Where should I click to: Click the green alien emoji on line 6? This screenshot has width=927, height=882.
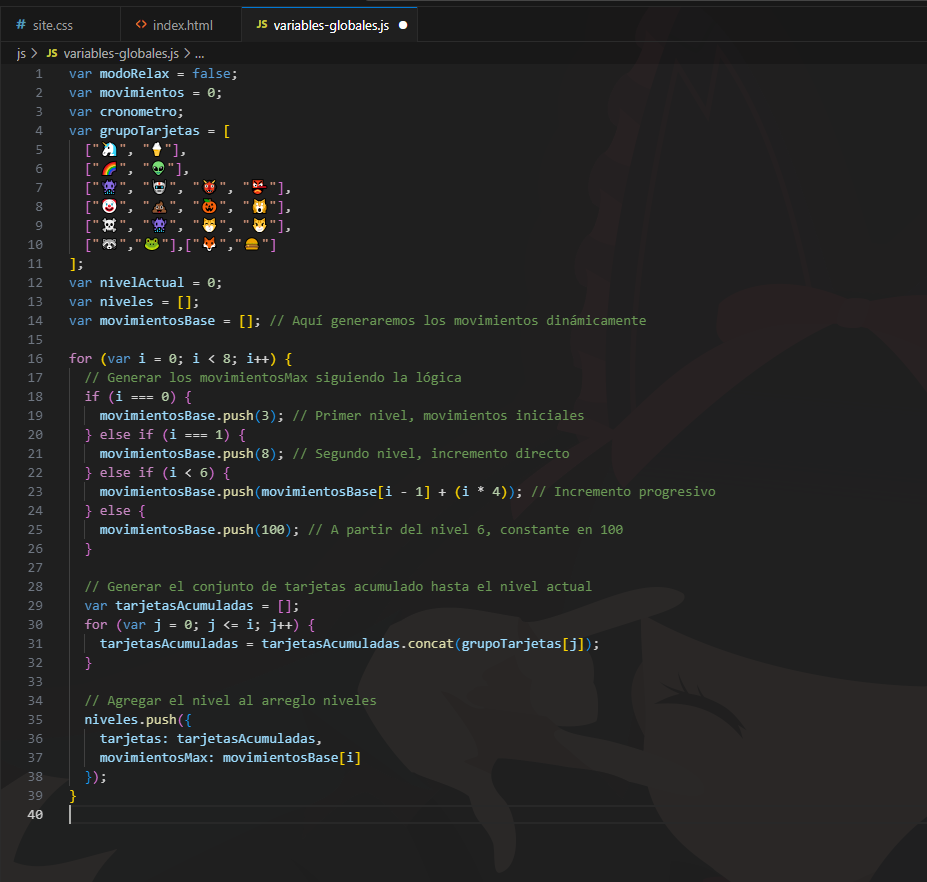(x=158, y=169)
